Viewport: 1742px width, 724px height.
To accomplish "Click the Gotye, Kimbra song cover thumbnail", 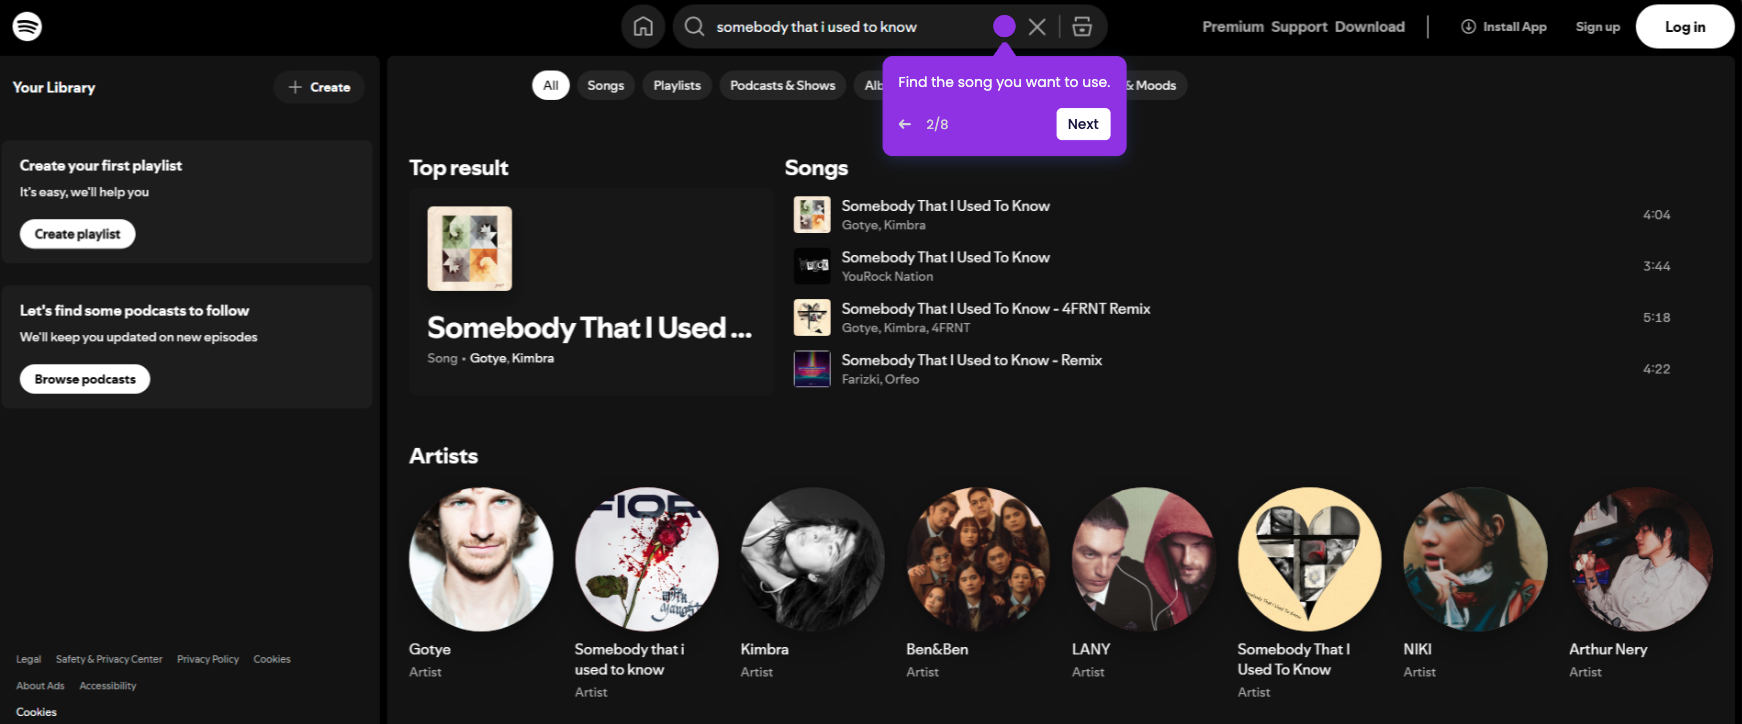I will (812, 215).
